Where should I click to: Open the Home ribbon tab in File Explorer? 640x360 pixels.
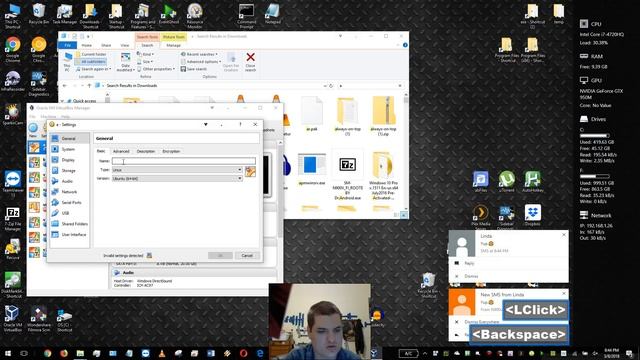click(87, 45)
